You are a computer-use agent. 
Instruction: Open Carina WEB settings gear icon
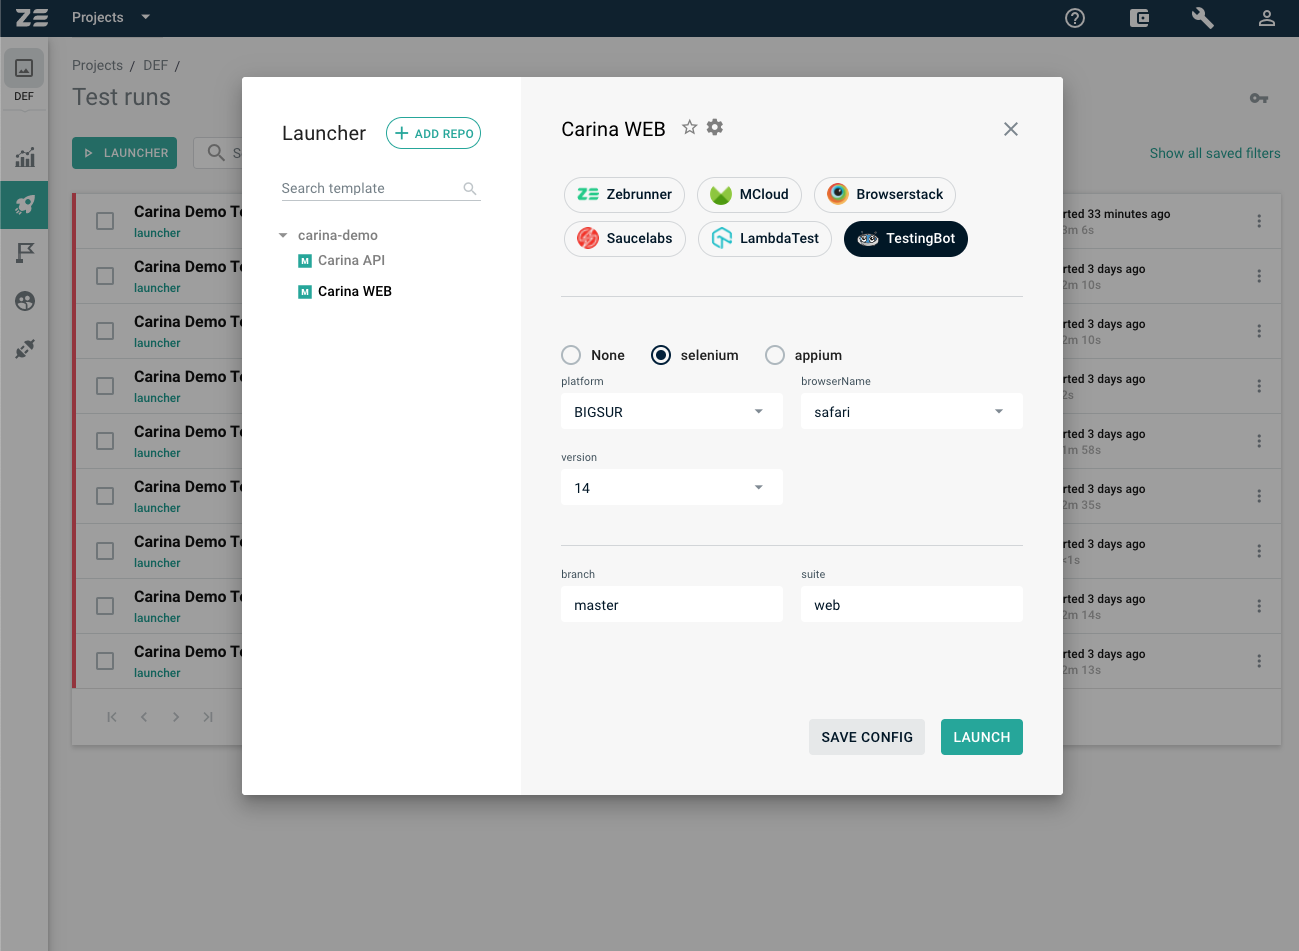coord(714,127)
